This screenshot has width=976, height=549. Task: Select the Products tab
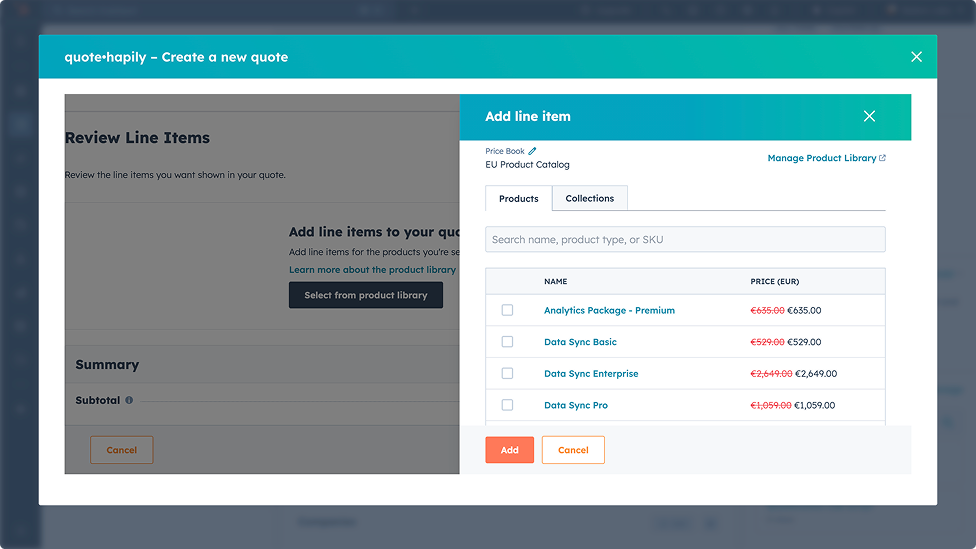pos(518,198)
